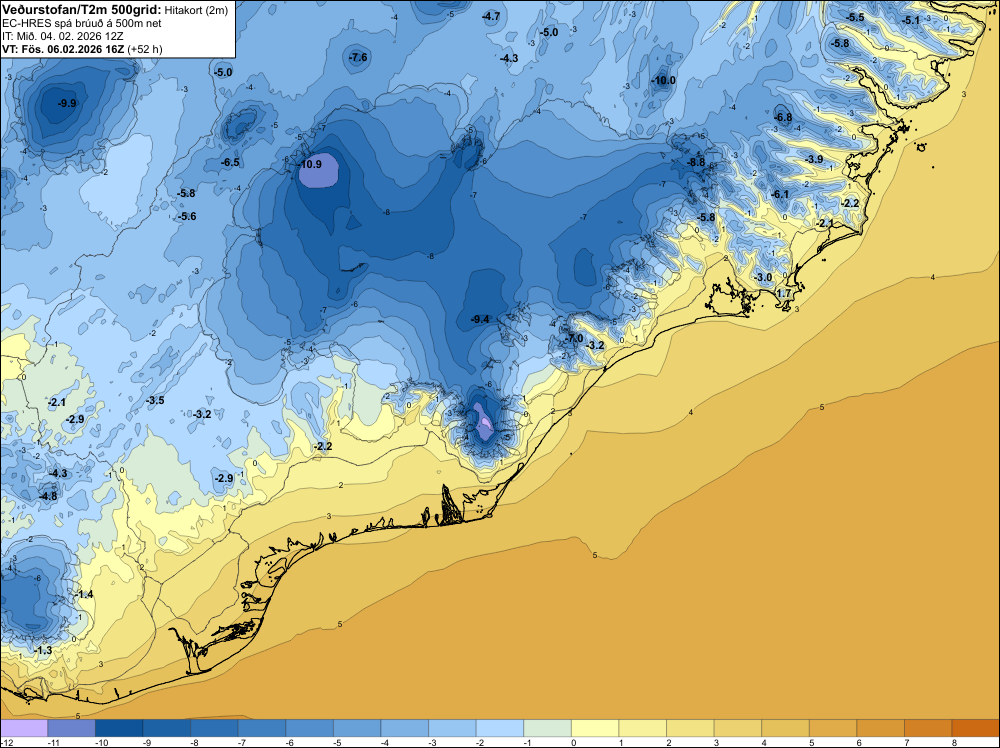Click the -6.1 temperature label
1000x748 pixels.
tap(780, 194)
